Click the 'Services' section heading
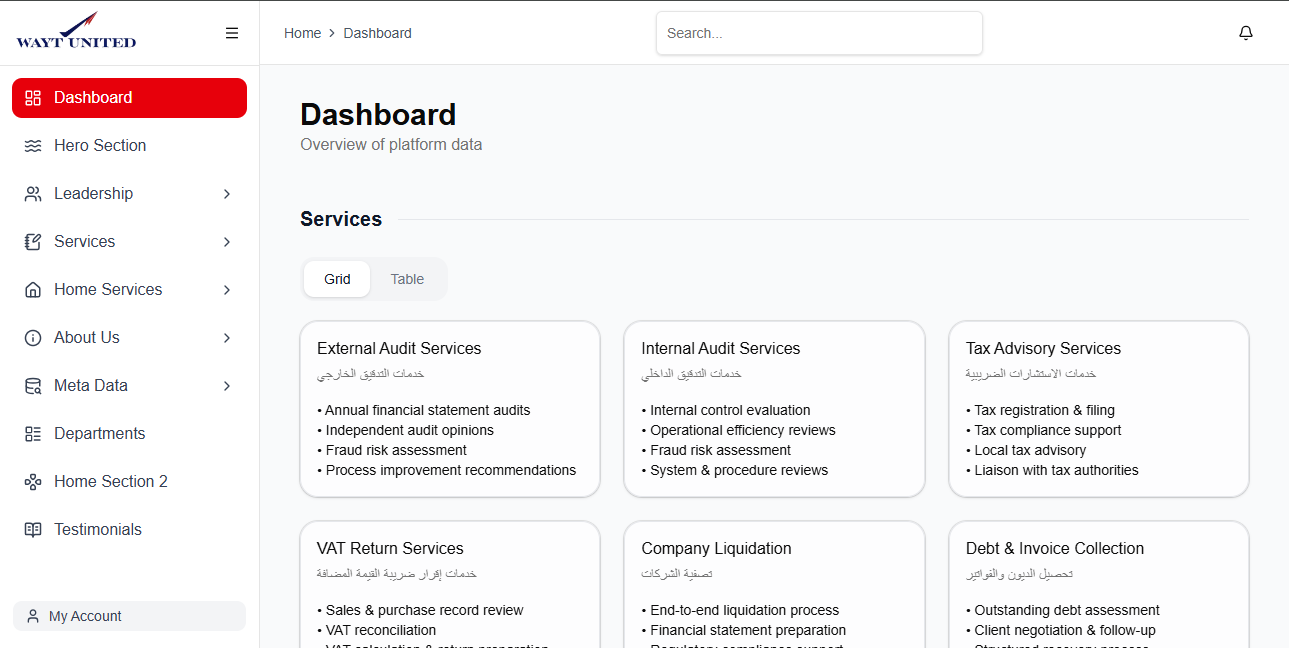Image resolution: width=1289 pixels, height=648 pixels. pyautogui.click(x=341, y=219)
